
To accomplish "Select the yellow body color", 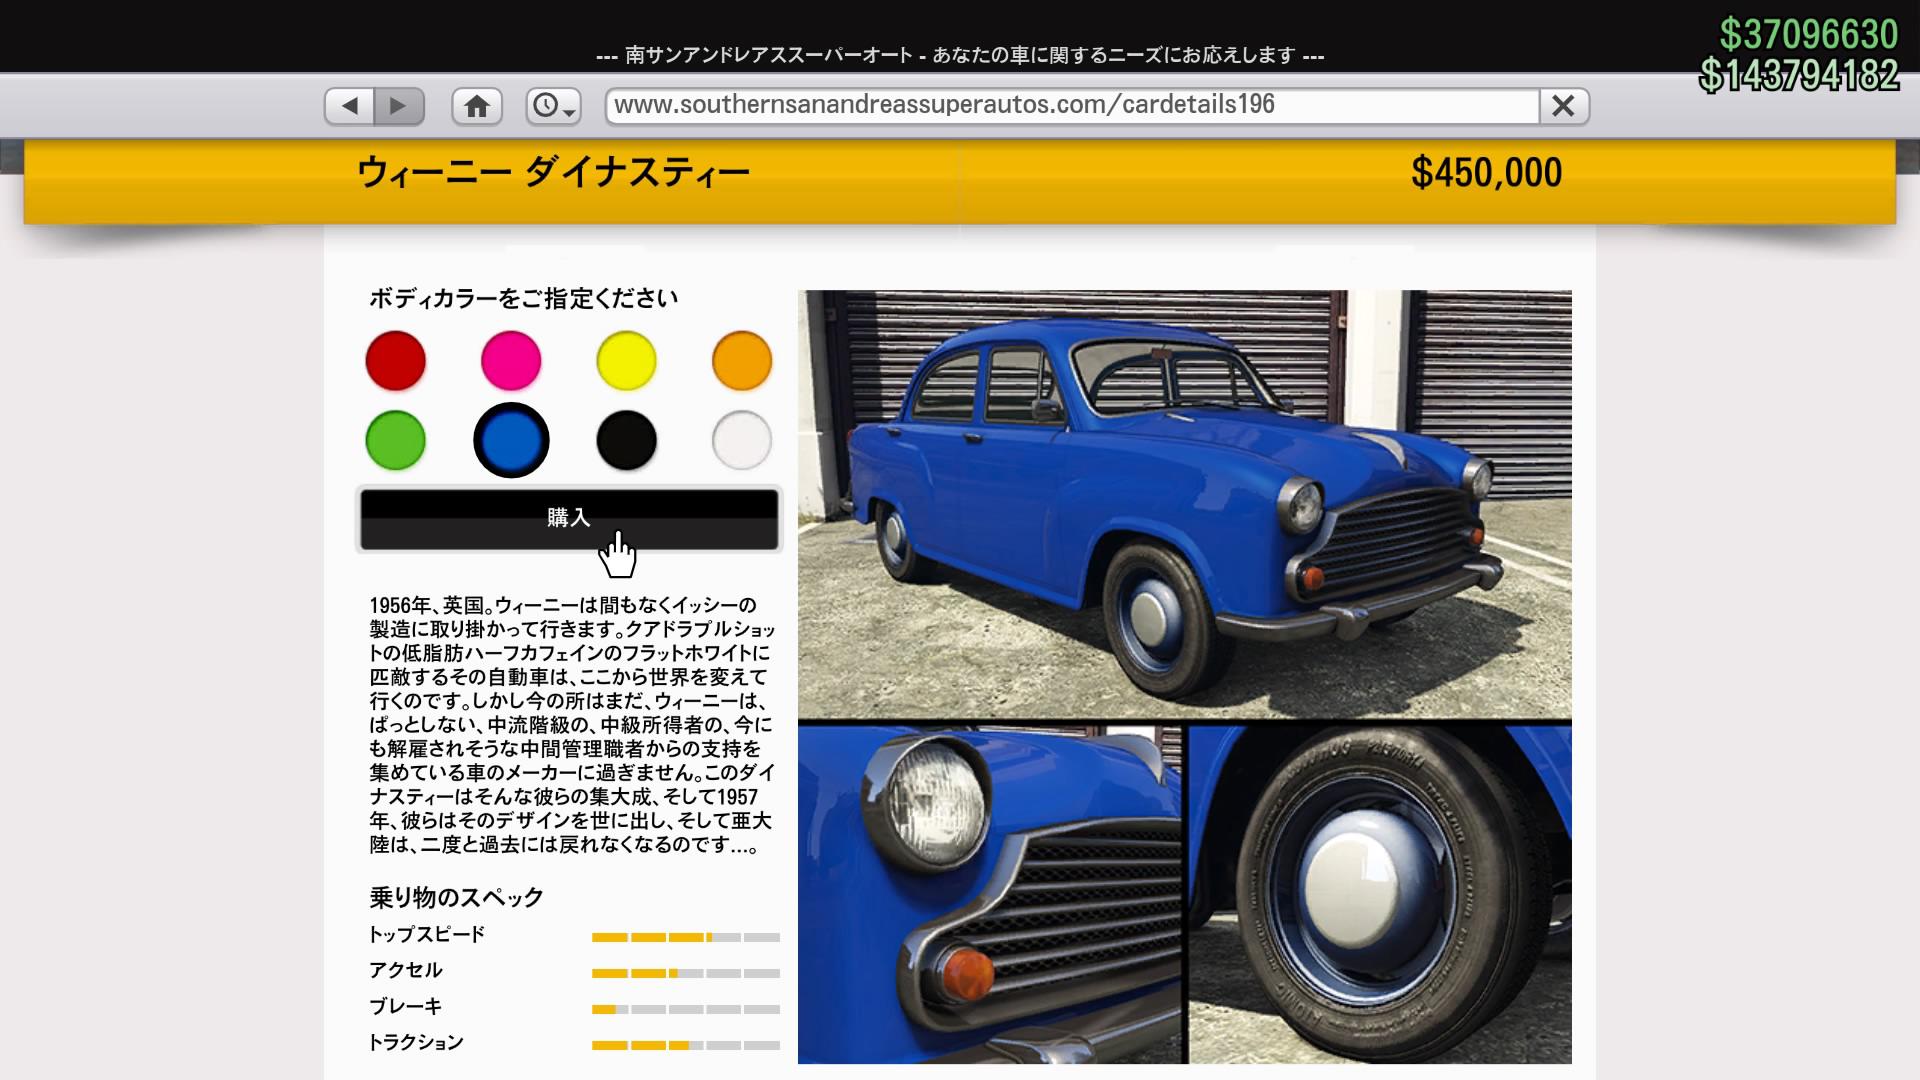I will click(627, 360).
